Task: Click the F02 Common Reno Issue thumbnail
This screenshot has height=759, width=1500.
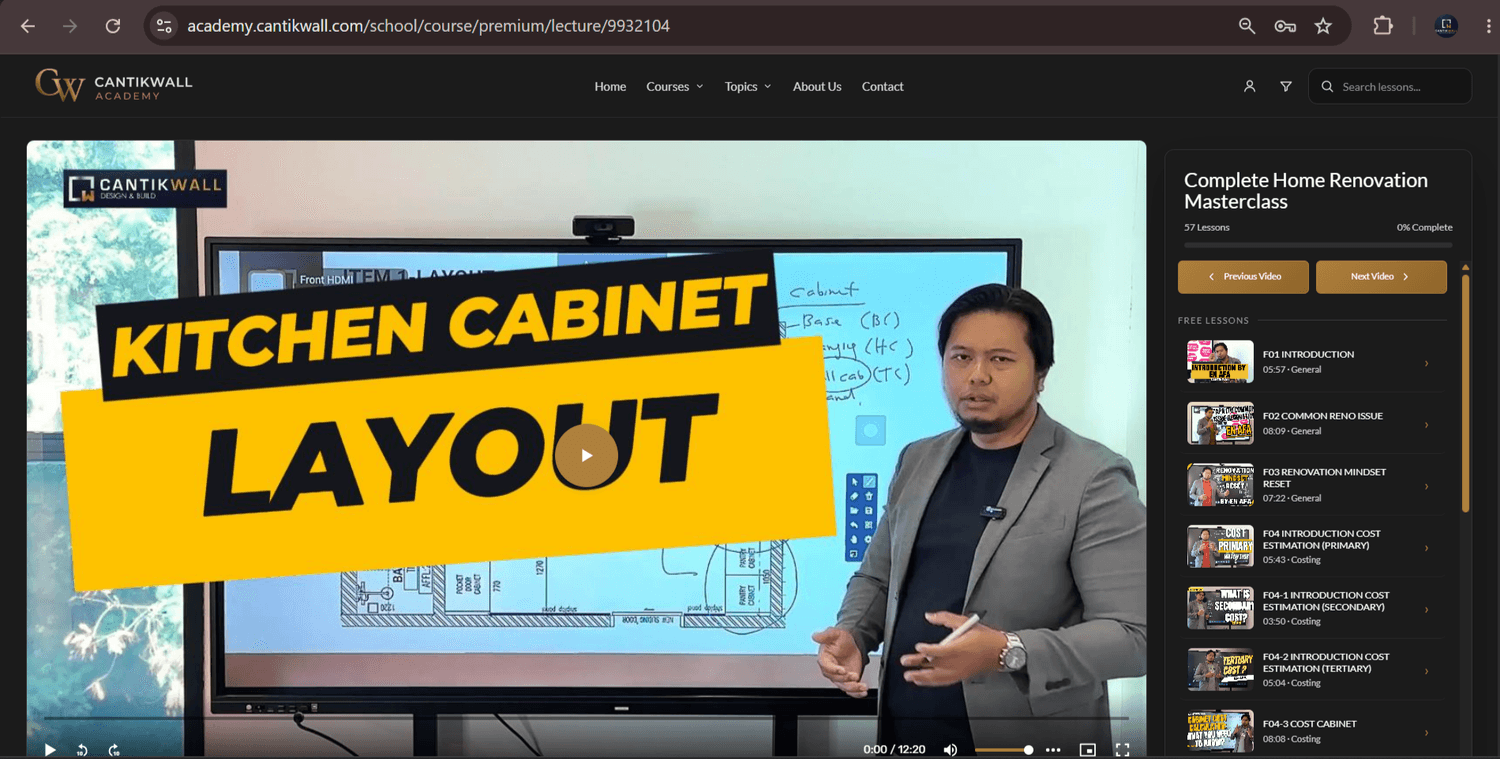Action: pos(1220,423)
